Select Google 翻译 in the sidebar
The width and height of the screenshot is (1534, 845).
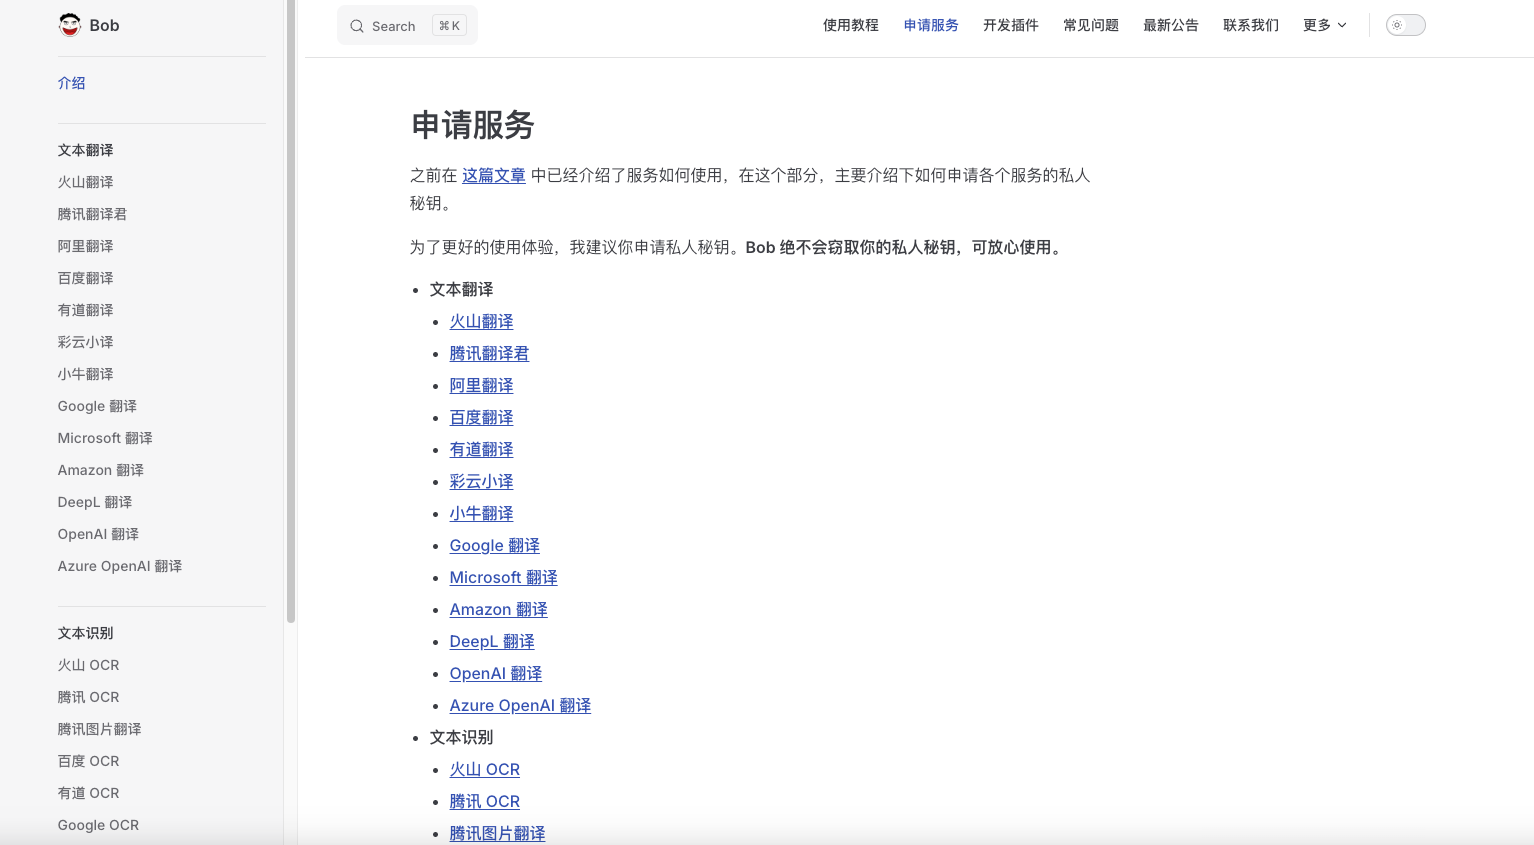(x=97, y=406)
